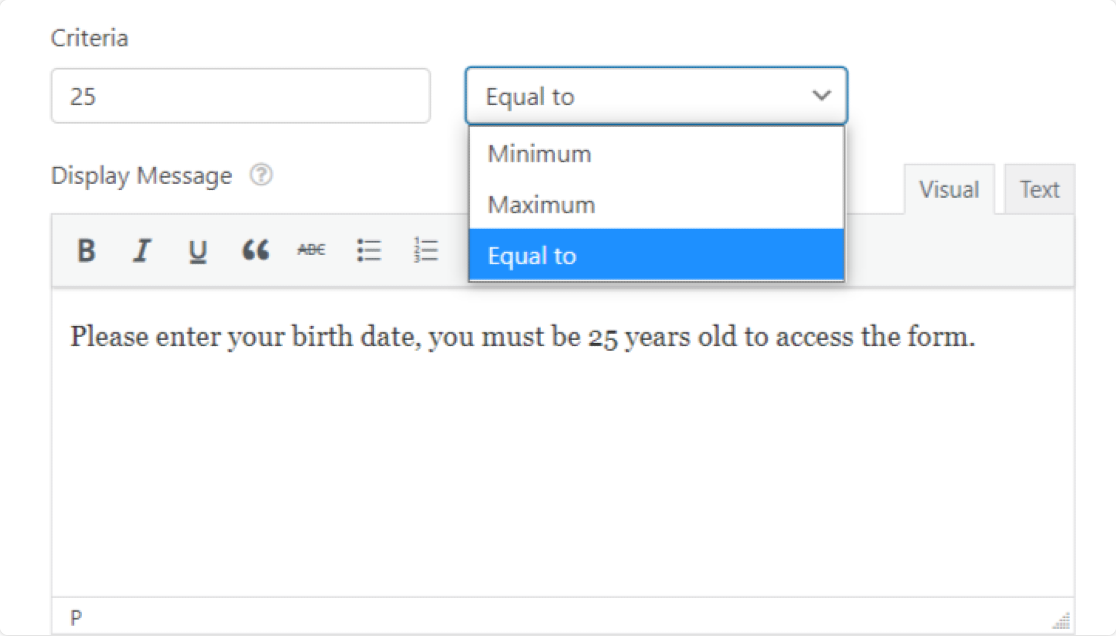The image size is (1116, 636).
Task: Switch to the Visual editor tab
Action: (949, 189)
